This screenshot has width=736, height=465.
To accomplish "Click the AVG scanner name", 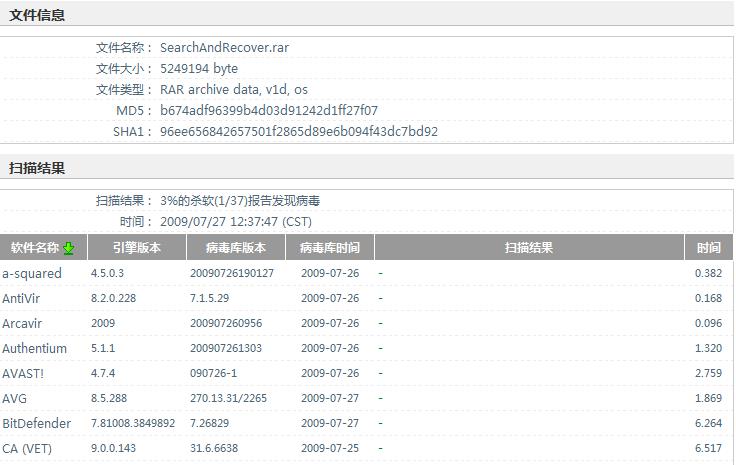I will coord(15,398).
